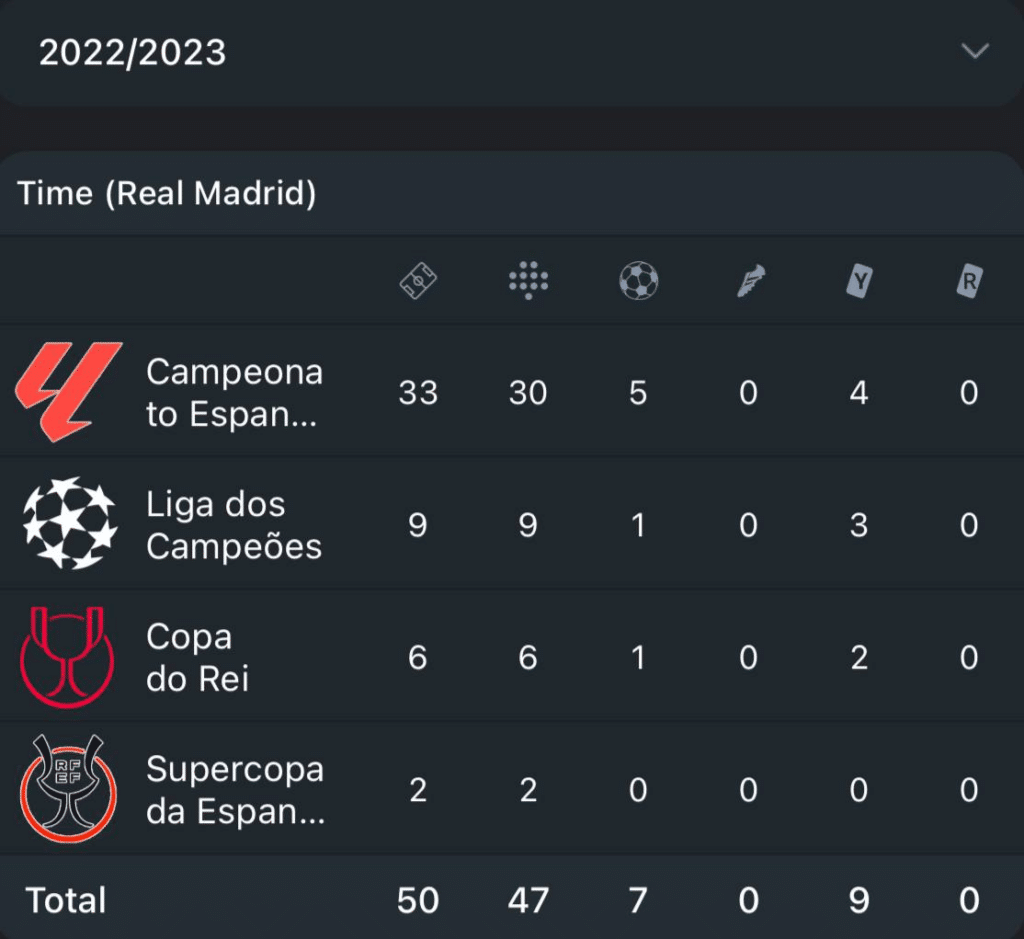This screenshot has height=939, width=1024.
Task: Tap the La Liga red logo
Action: pyautogui.click(x=68, y=392)
